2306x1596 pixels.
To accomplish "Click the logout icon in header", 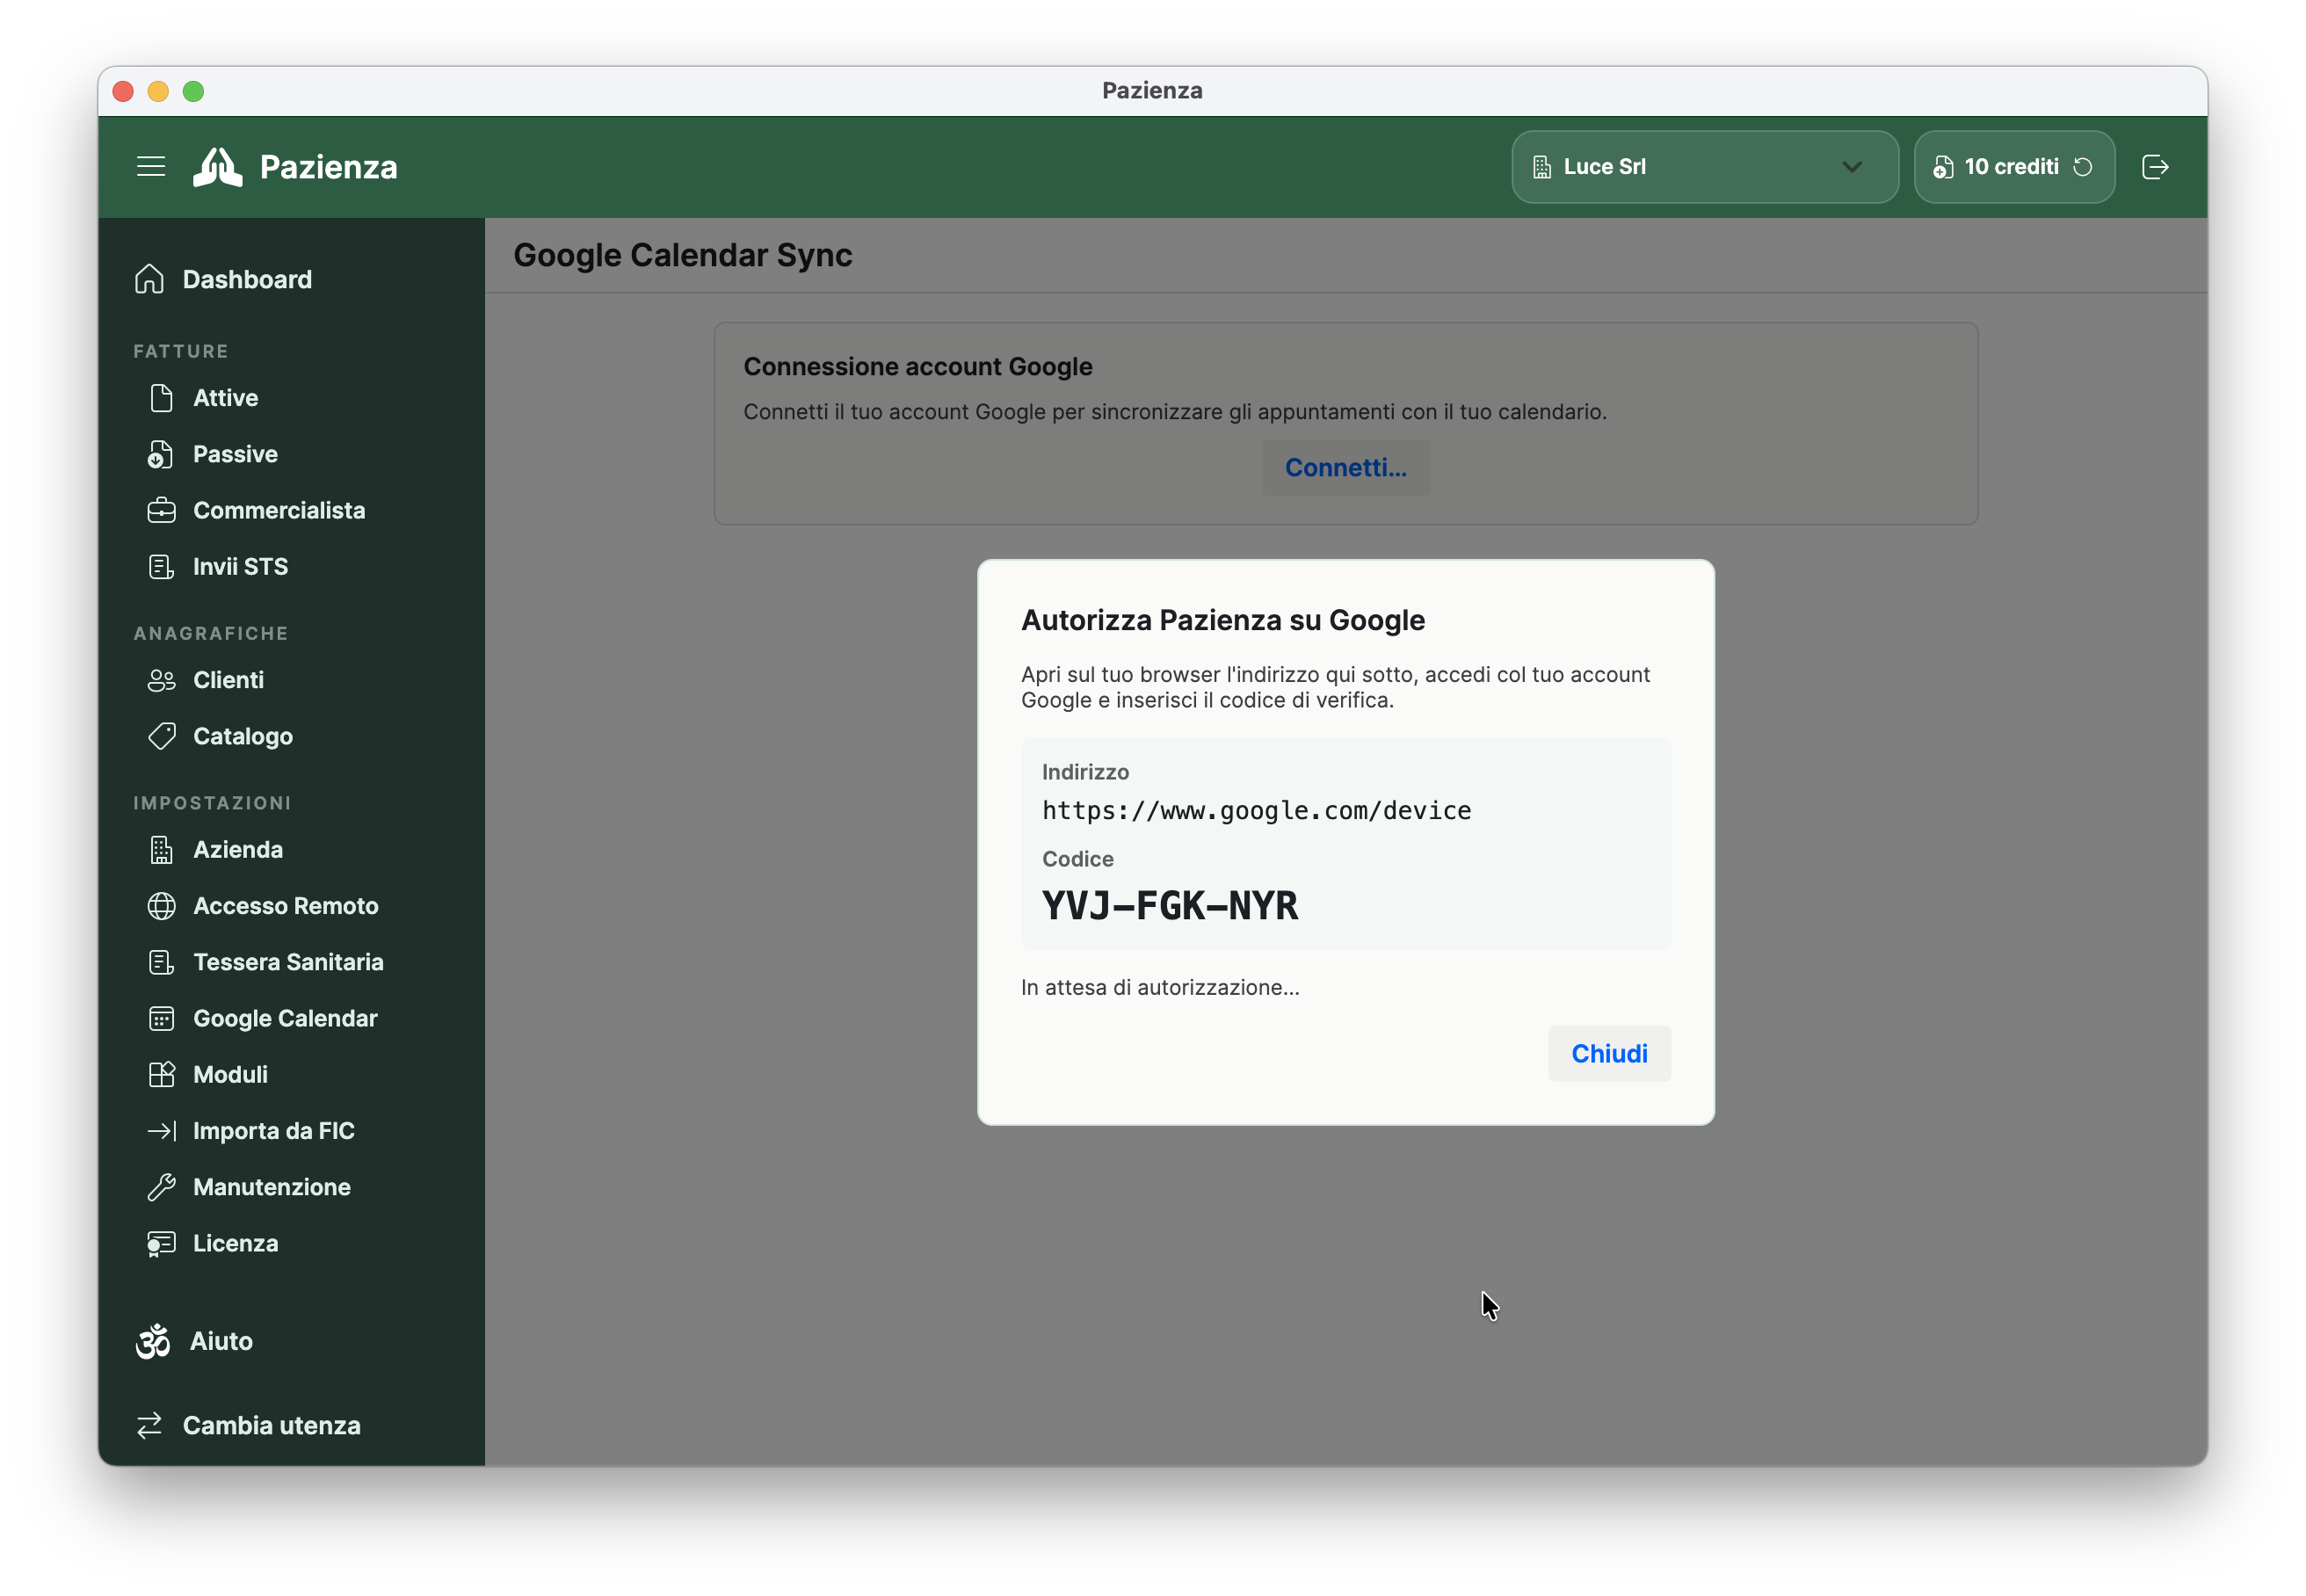I will [x=2155, y=167].
